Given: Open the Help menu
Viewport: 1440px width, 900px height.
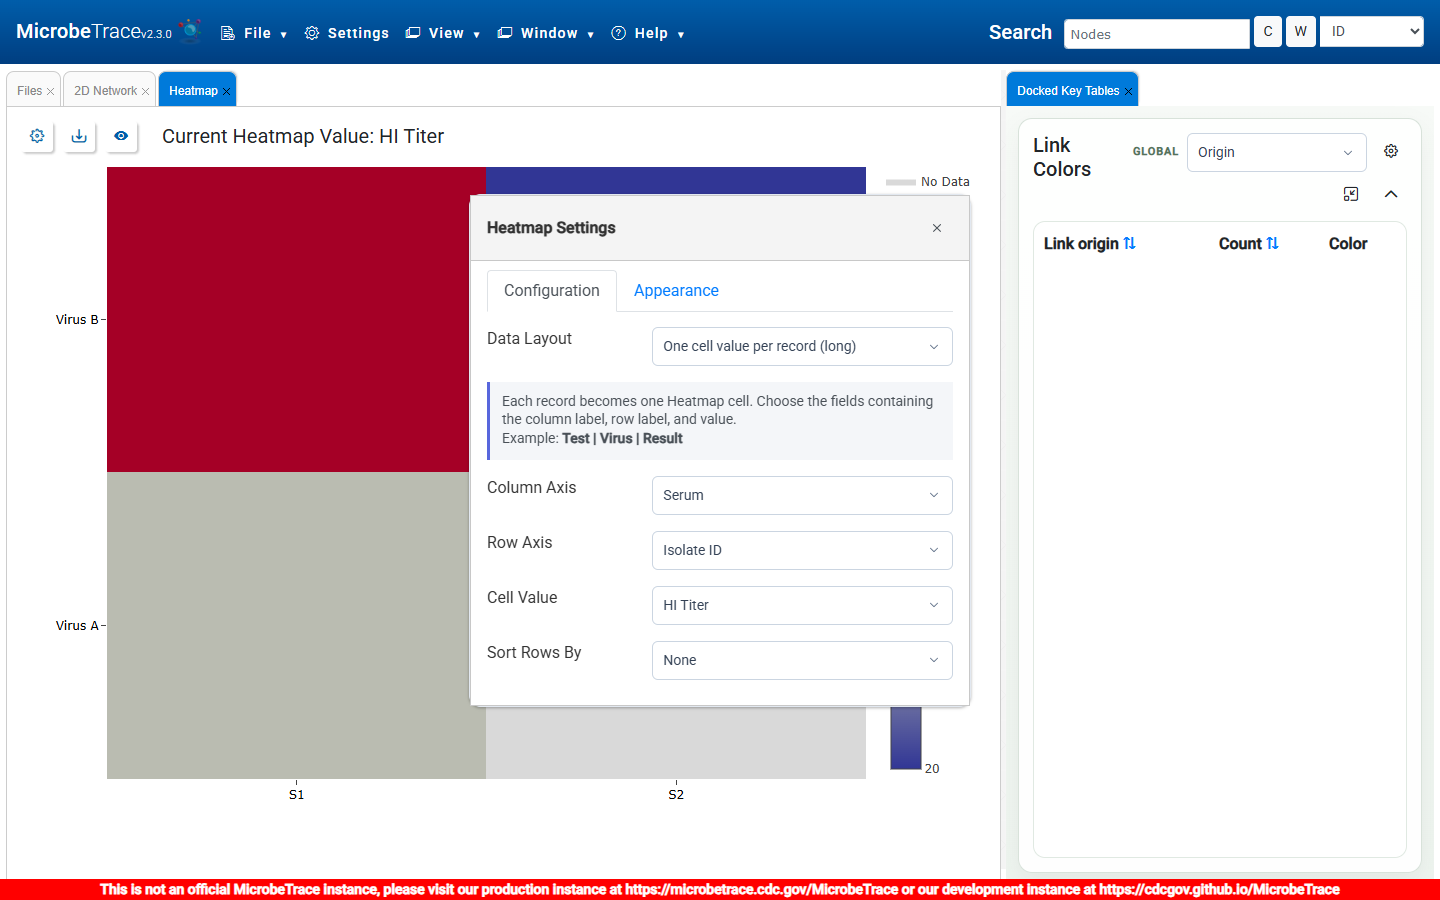Looking at the screenshot, I should coord(647,33).
